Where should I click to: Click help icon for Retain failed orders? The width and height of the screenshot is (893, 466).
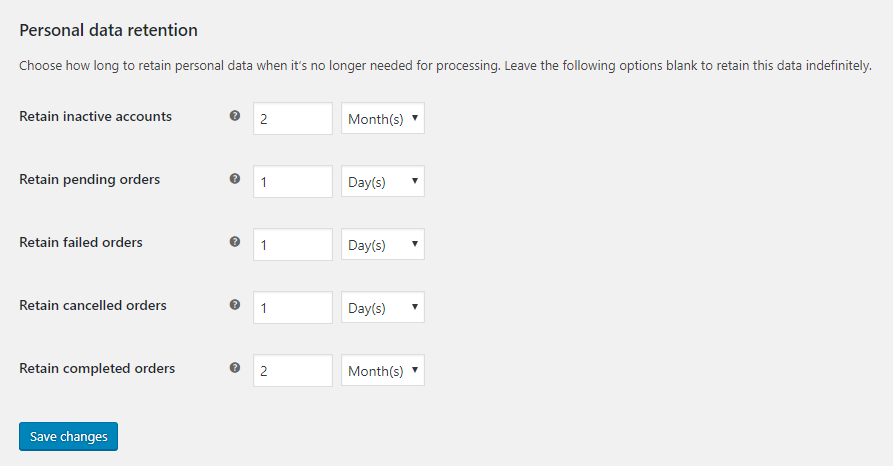pos(235,242)
